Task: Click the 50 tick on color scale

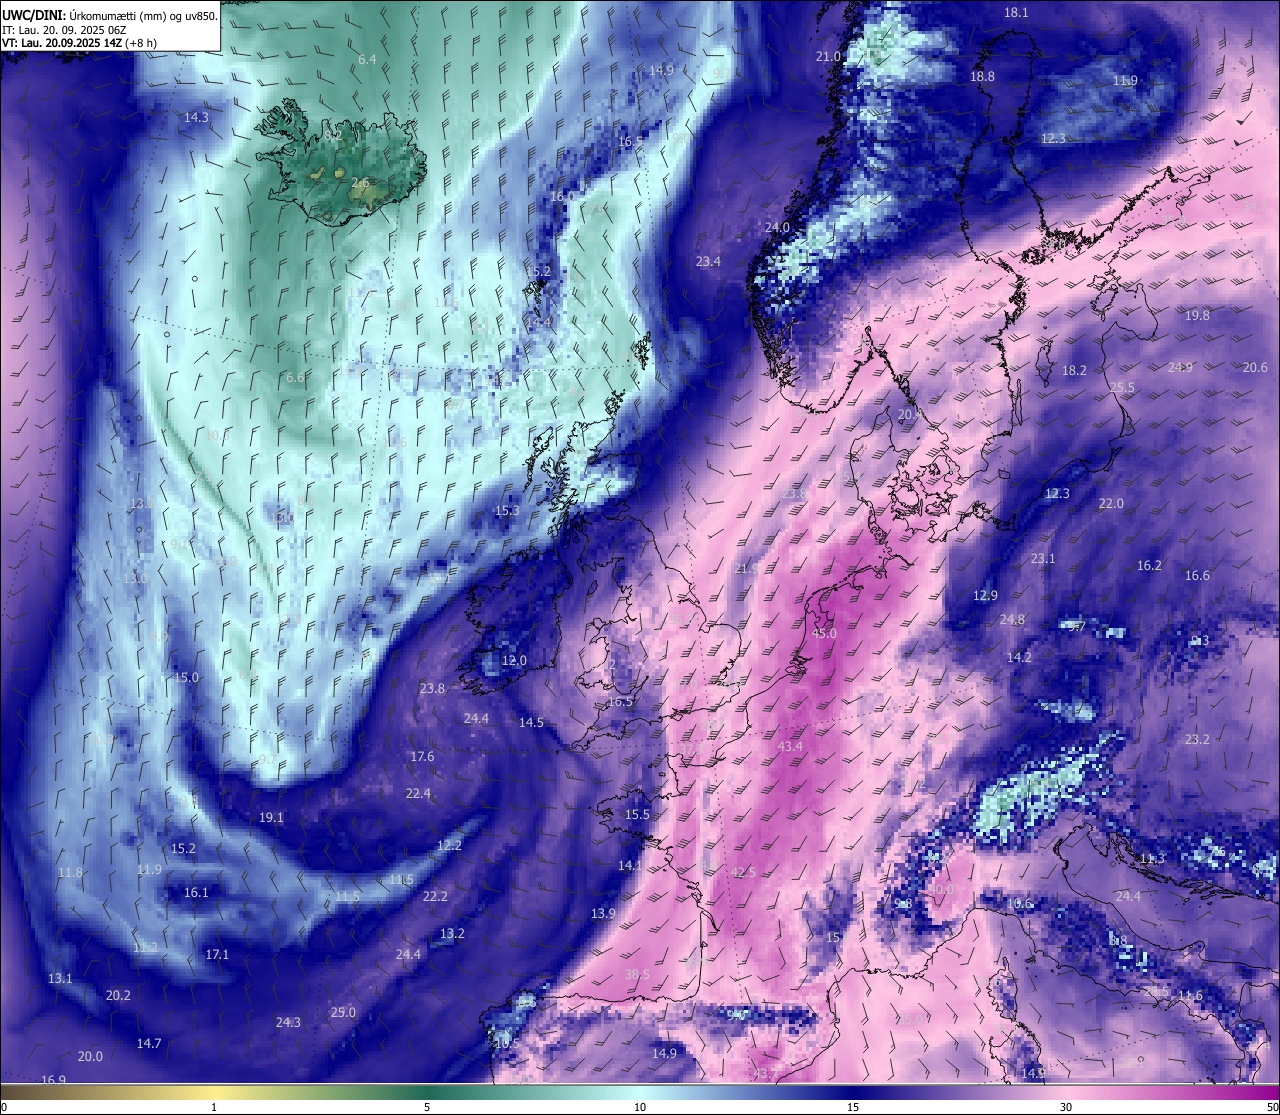Action: click(x=1272, y=1107)
